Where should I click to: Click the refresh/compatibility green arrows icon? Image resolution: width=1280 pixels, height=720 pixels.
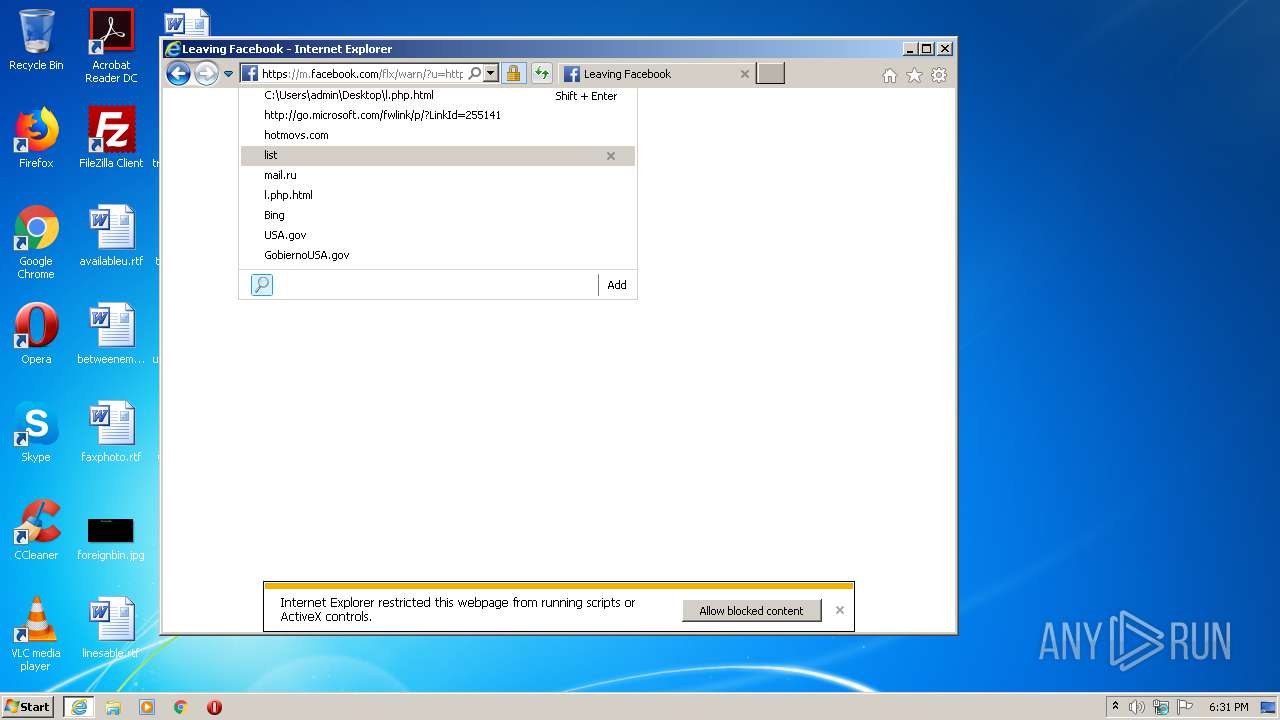pos(541,73)
